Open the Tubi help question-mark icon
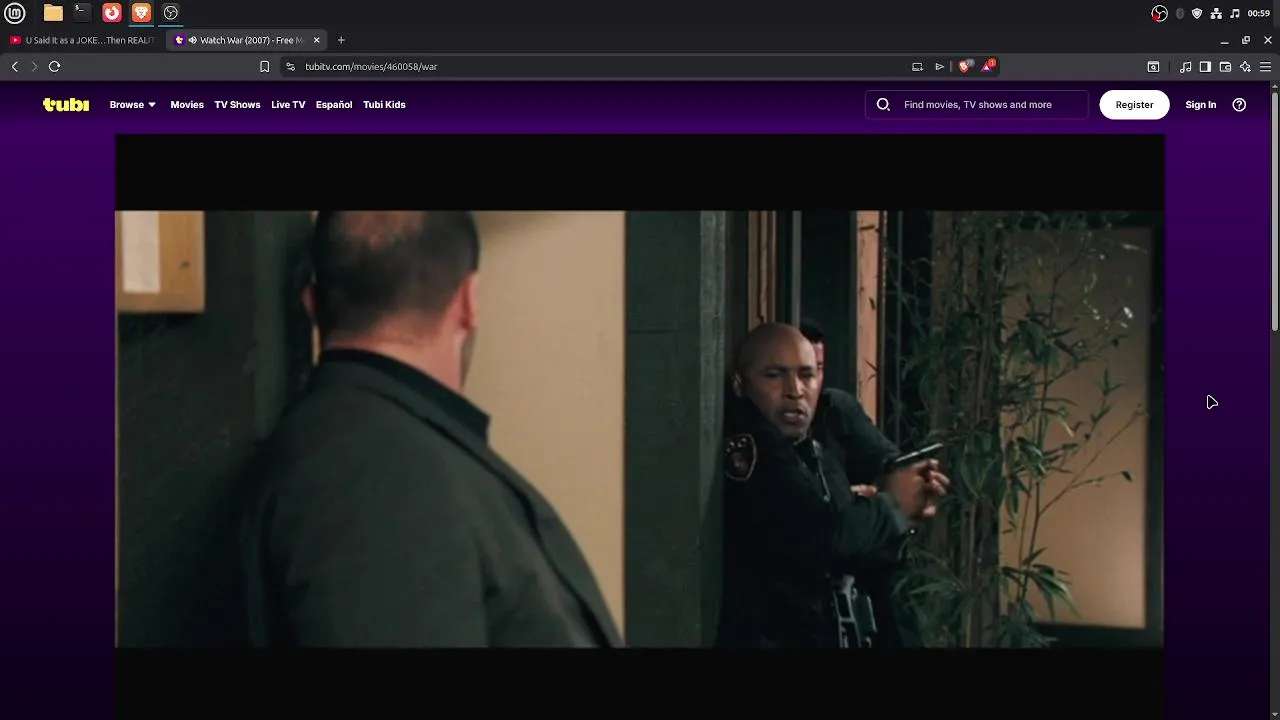This screenshot has height=720, width=1280. tap(1239, 104)
